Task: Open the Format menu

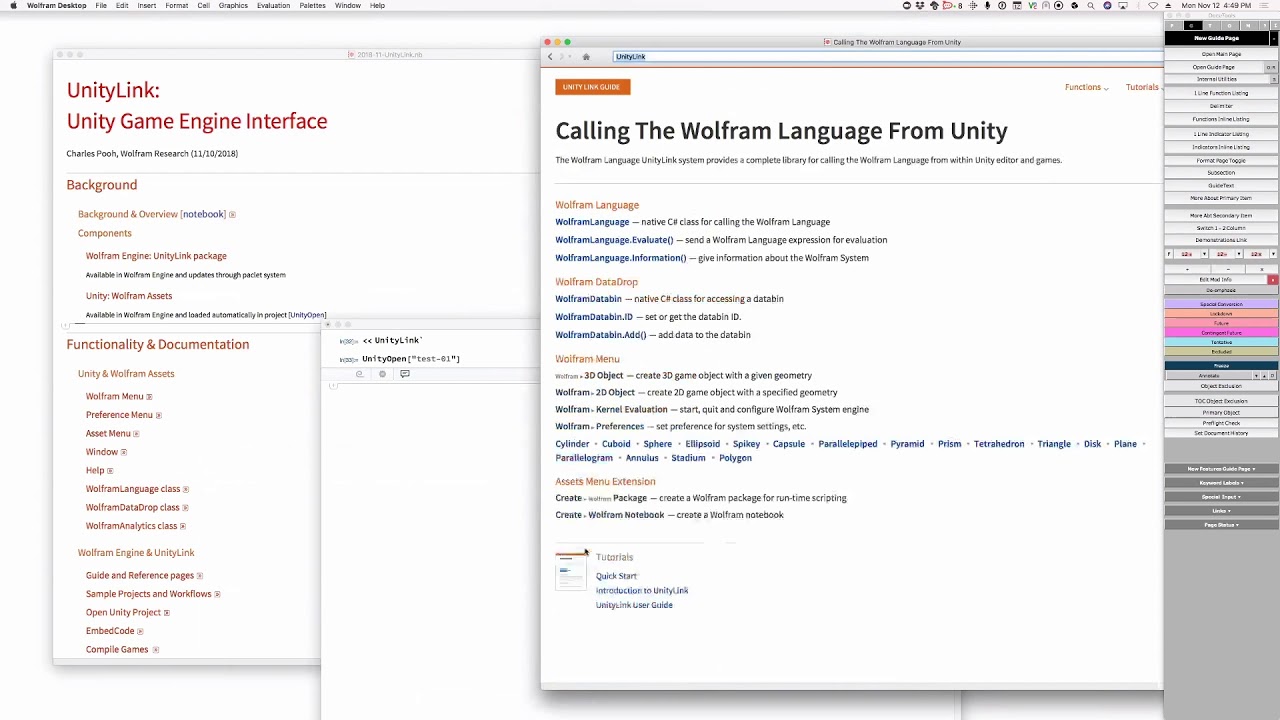Action: click(x=177, y=6)
